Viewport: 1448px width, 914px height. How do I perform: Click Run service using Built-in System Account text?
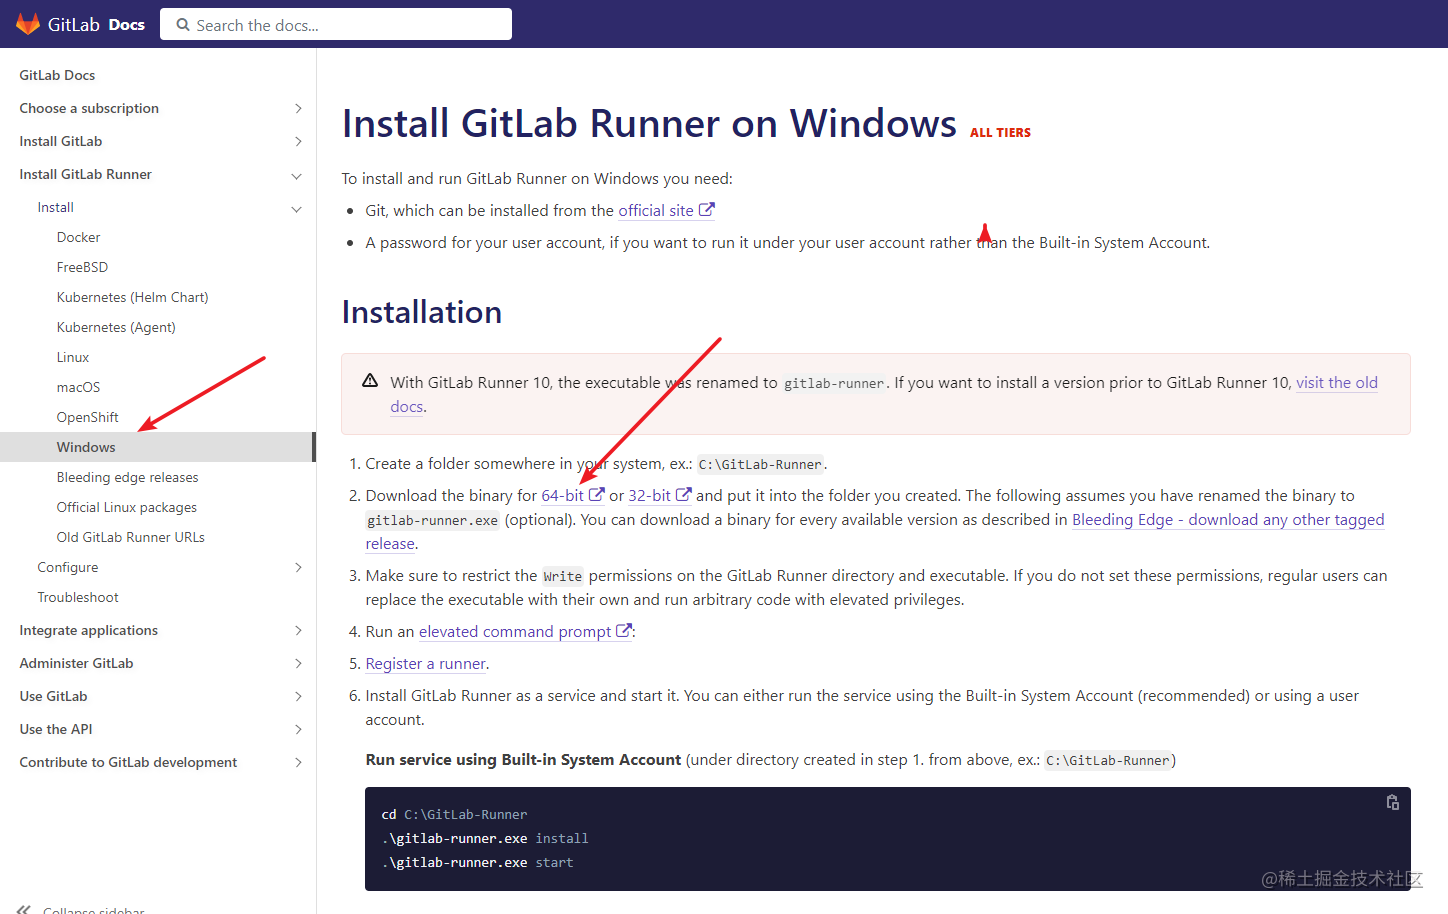click(523, 759)
